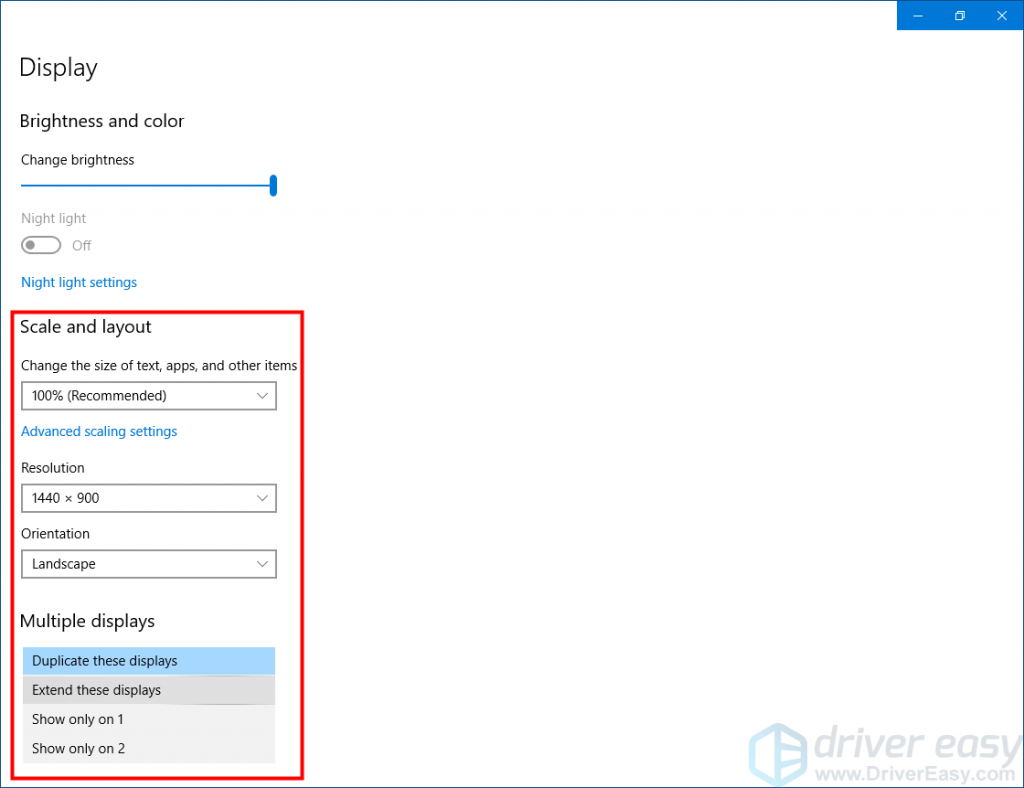Click the Orientation dropdown chevron arrow
1024x788 pixels.
click(x=263, y=564)
